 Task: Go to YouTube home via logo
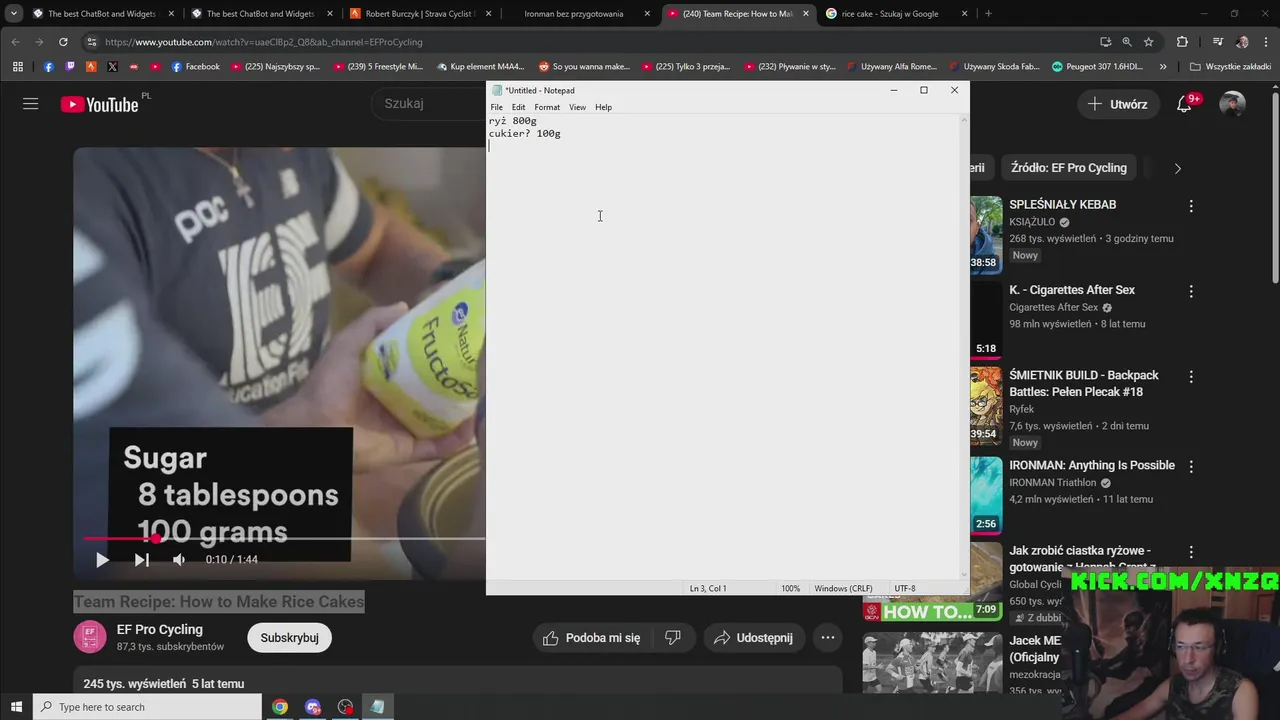click(100, 104)
